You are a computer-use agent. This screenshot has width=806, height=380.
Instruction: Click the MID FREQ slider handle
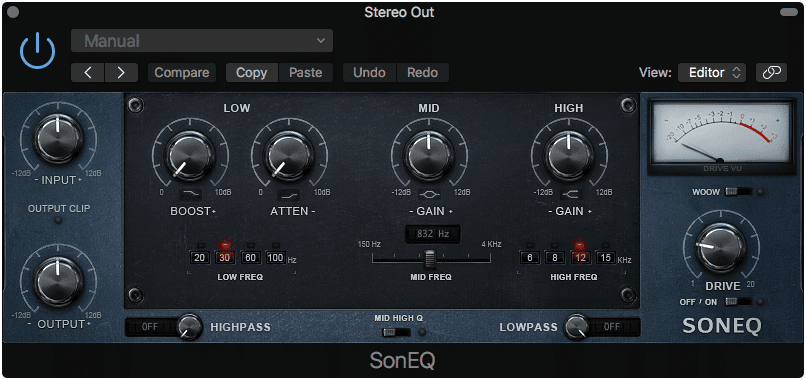(x=430, y=259)
